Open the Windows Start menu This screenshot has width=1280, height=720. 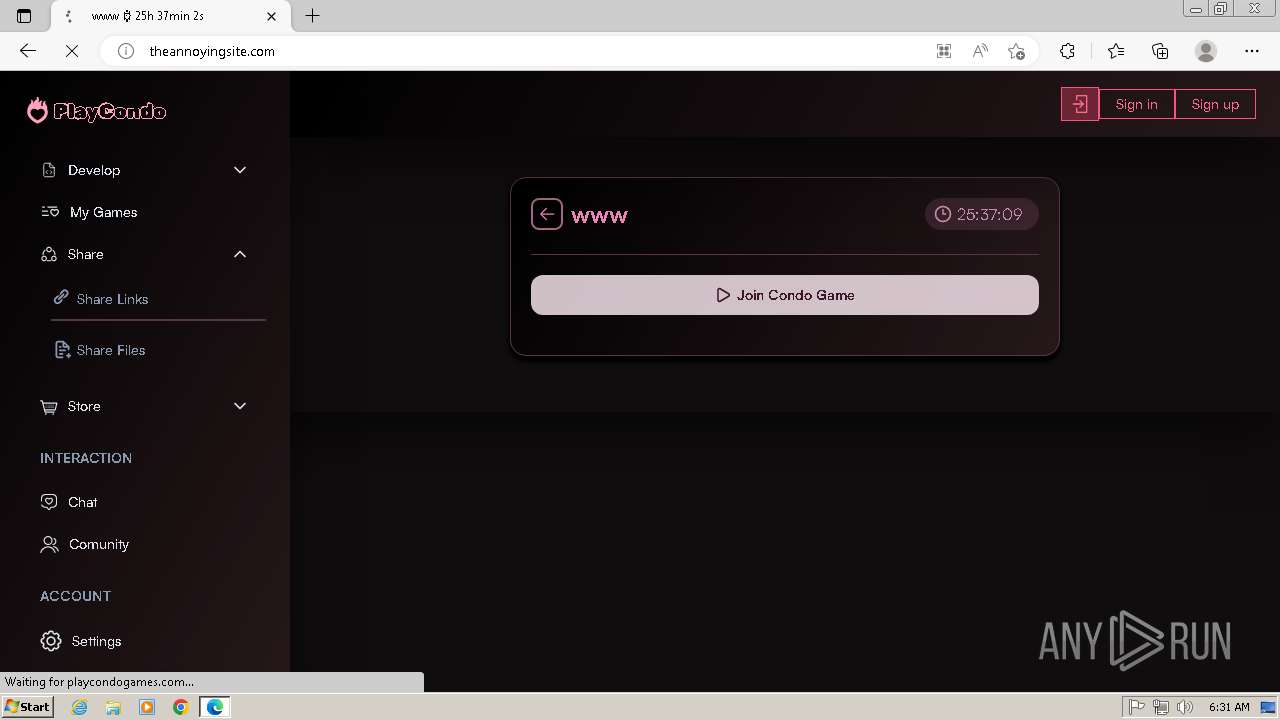pos(28,706)
